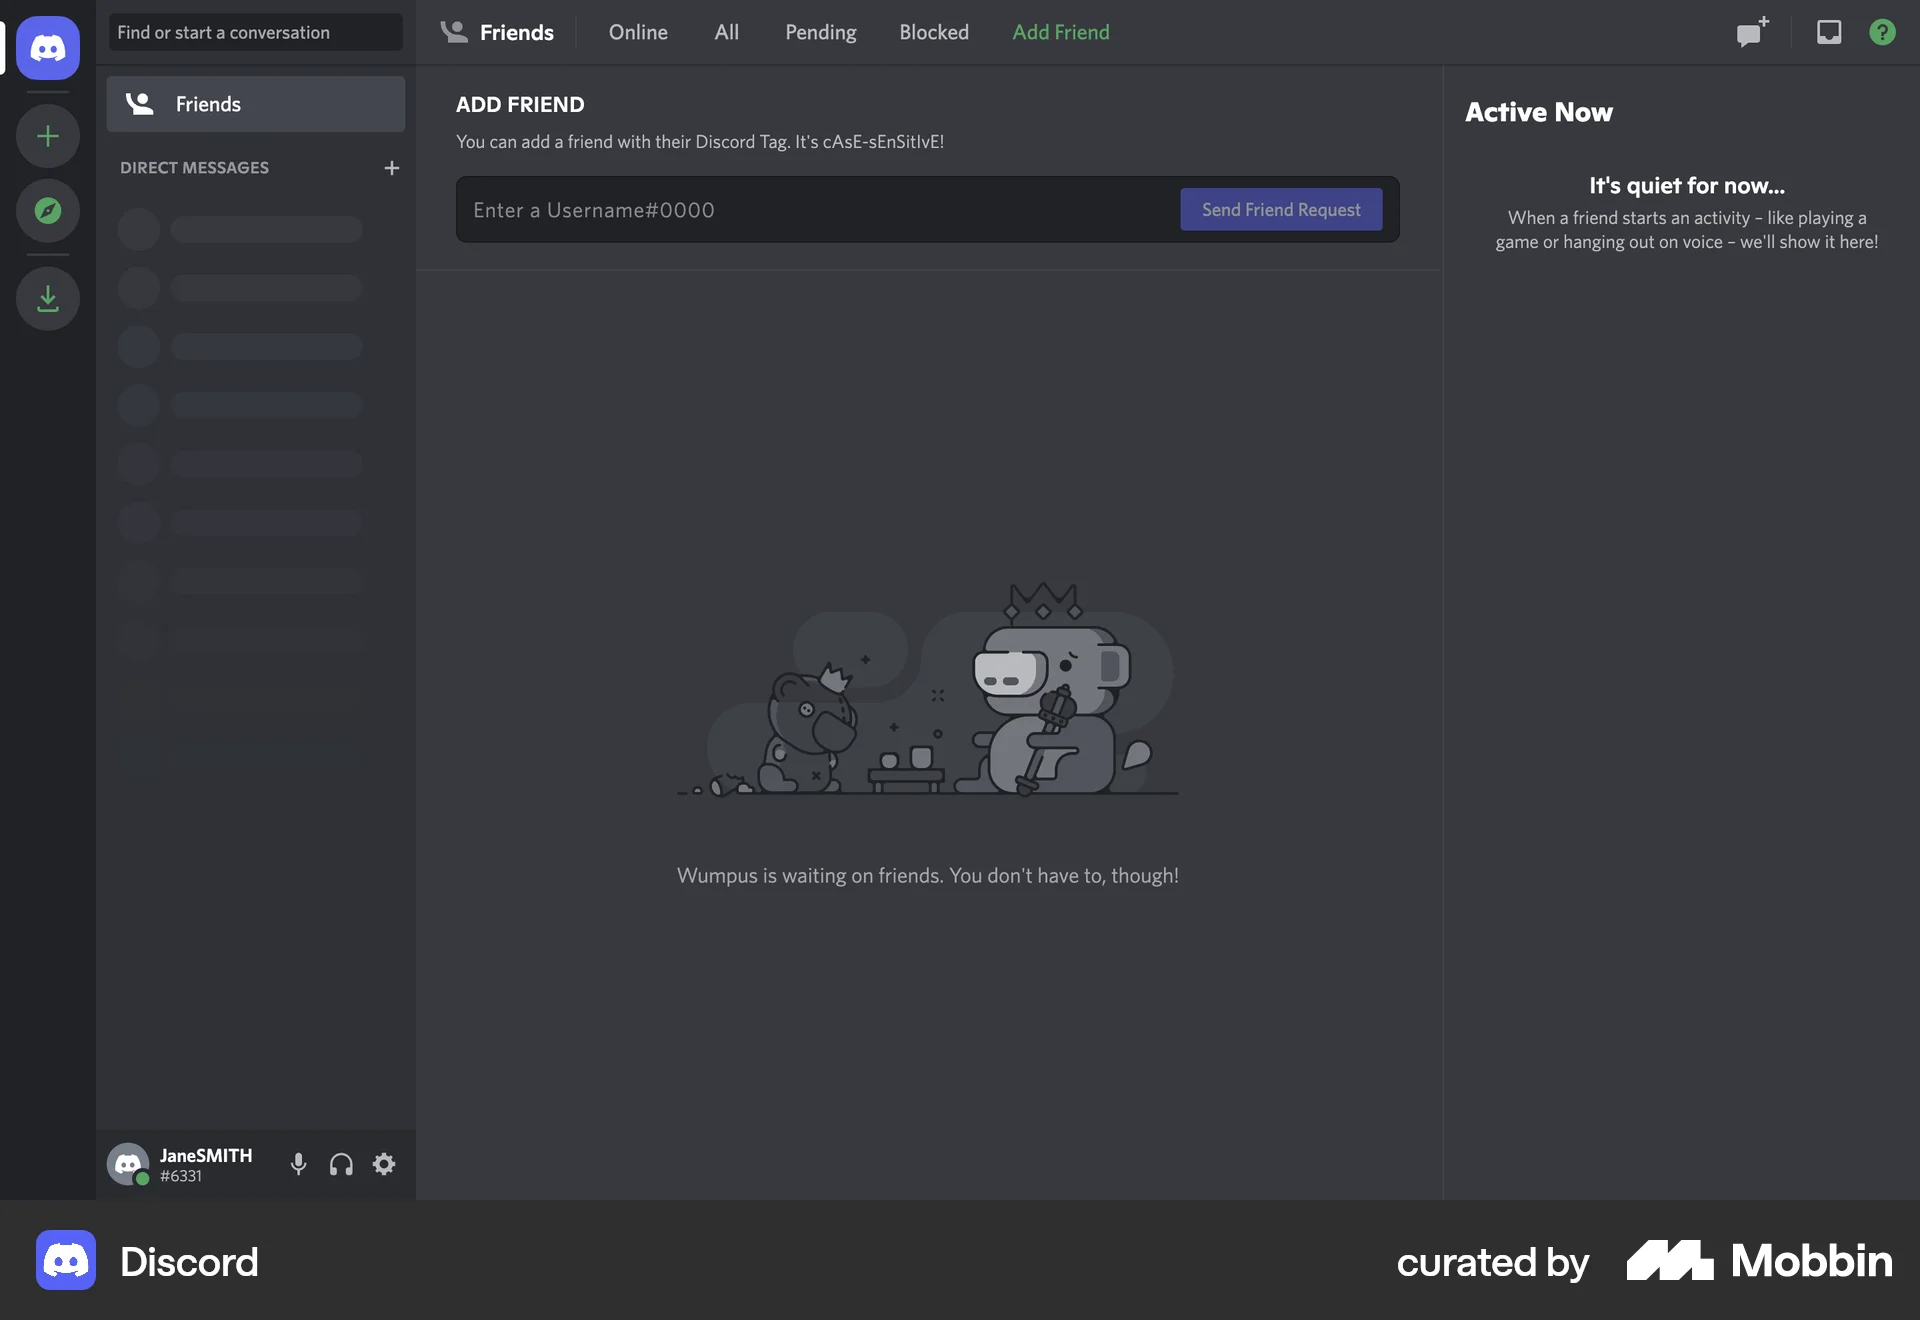Click JaneSMITH's avatar
Viewport: 1920px width, 1320px height.
pyautogui.click(x=128, y=1164)
